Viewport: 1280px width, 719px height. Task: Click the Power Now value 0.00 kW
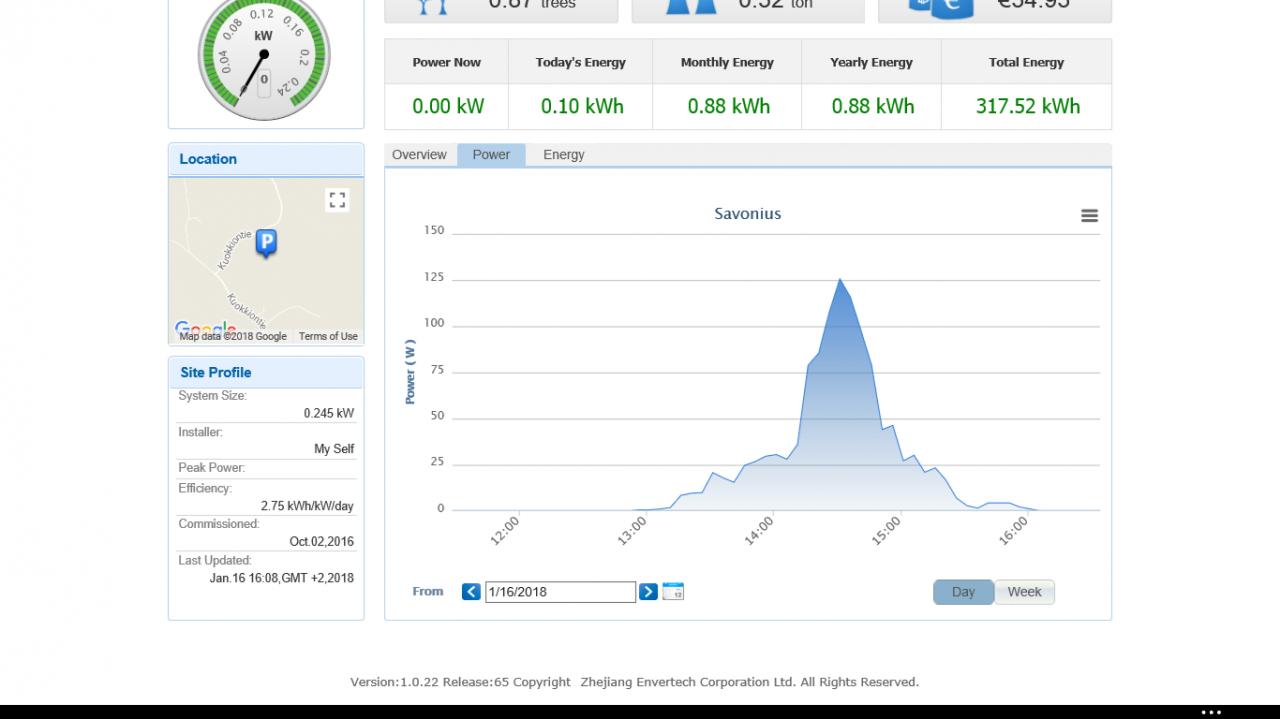click(x=447, y=106)
